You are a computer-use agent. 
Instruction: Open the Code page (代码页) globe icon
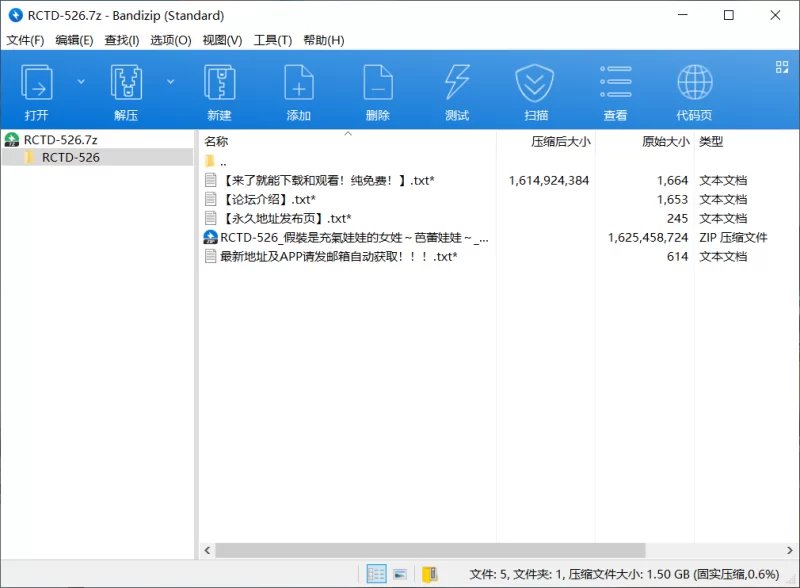694,83
